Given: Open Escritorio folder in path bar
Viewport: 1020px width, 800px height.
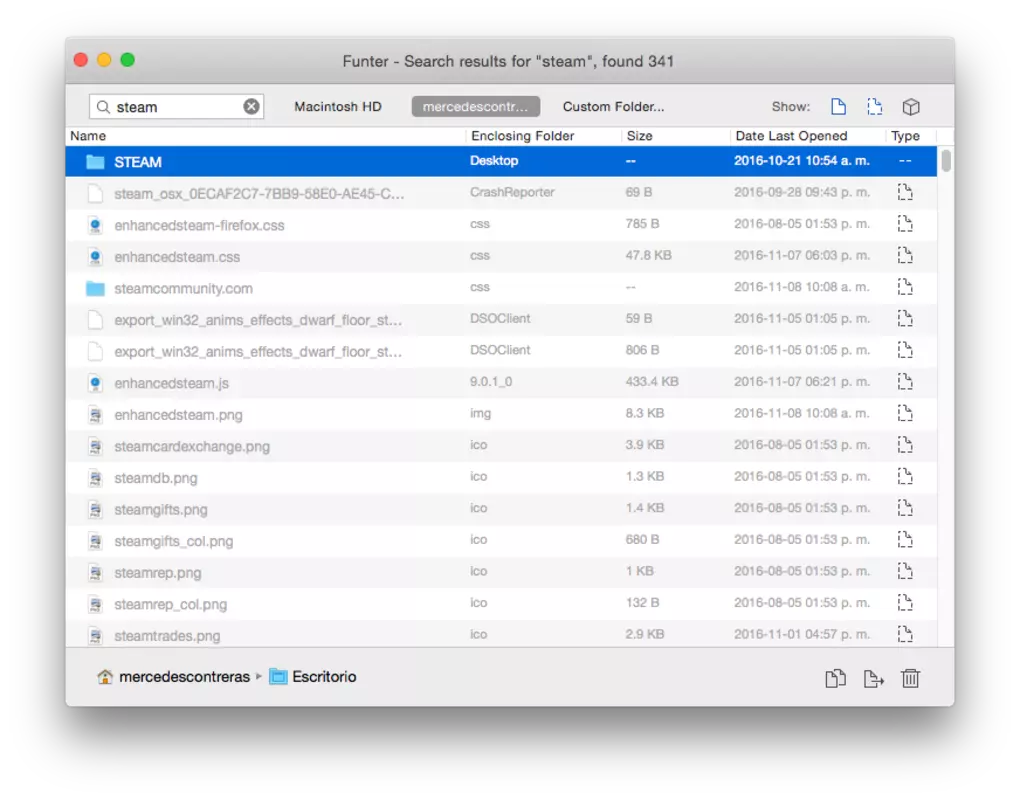Looking at the screenshot, I should [313, 677].
